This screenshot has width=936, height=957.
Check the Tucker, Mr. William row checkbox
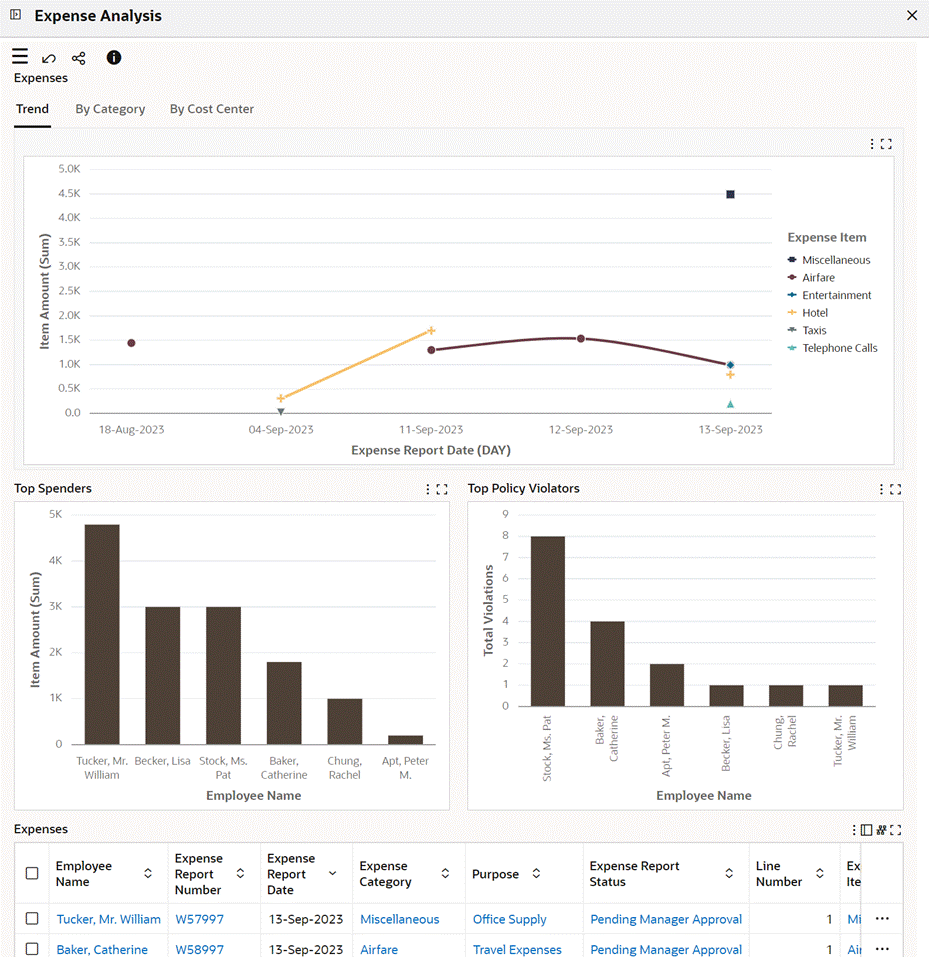coord(32,919)
